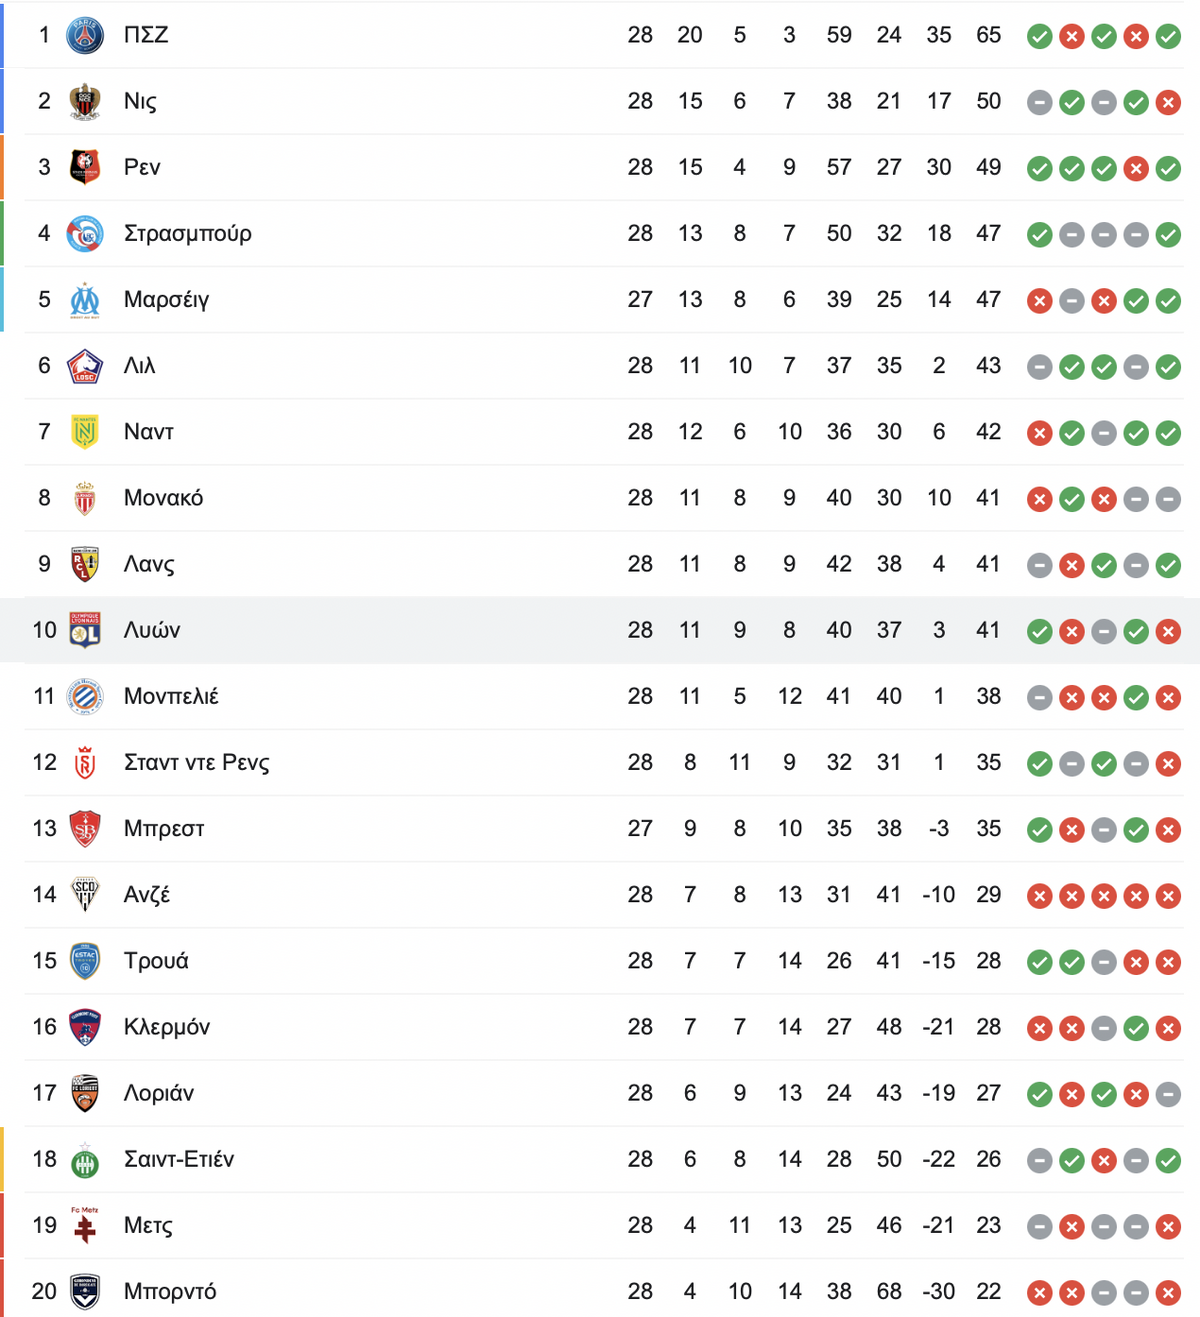Click Strasbourg's circular blue logo
This screenshot has width=1200, height=1317.
pos(85,234)
